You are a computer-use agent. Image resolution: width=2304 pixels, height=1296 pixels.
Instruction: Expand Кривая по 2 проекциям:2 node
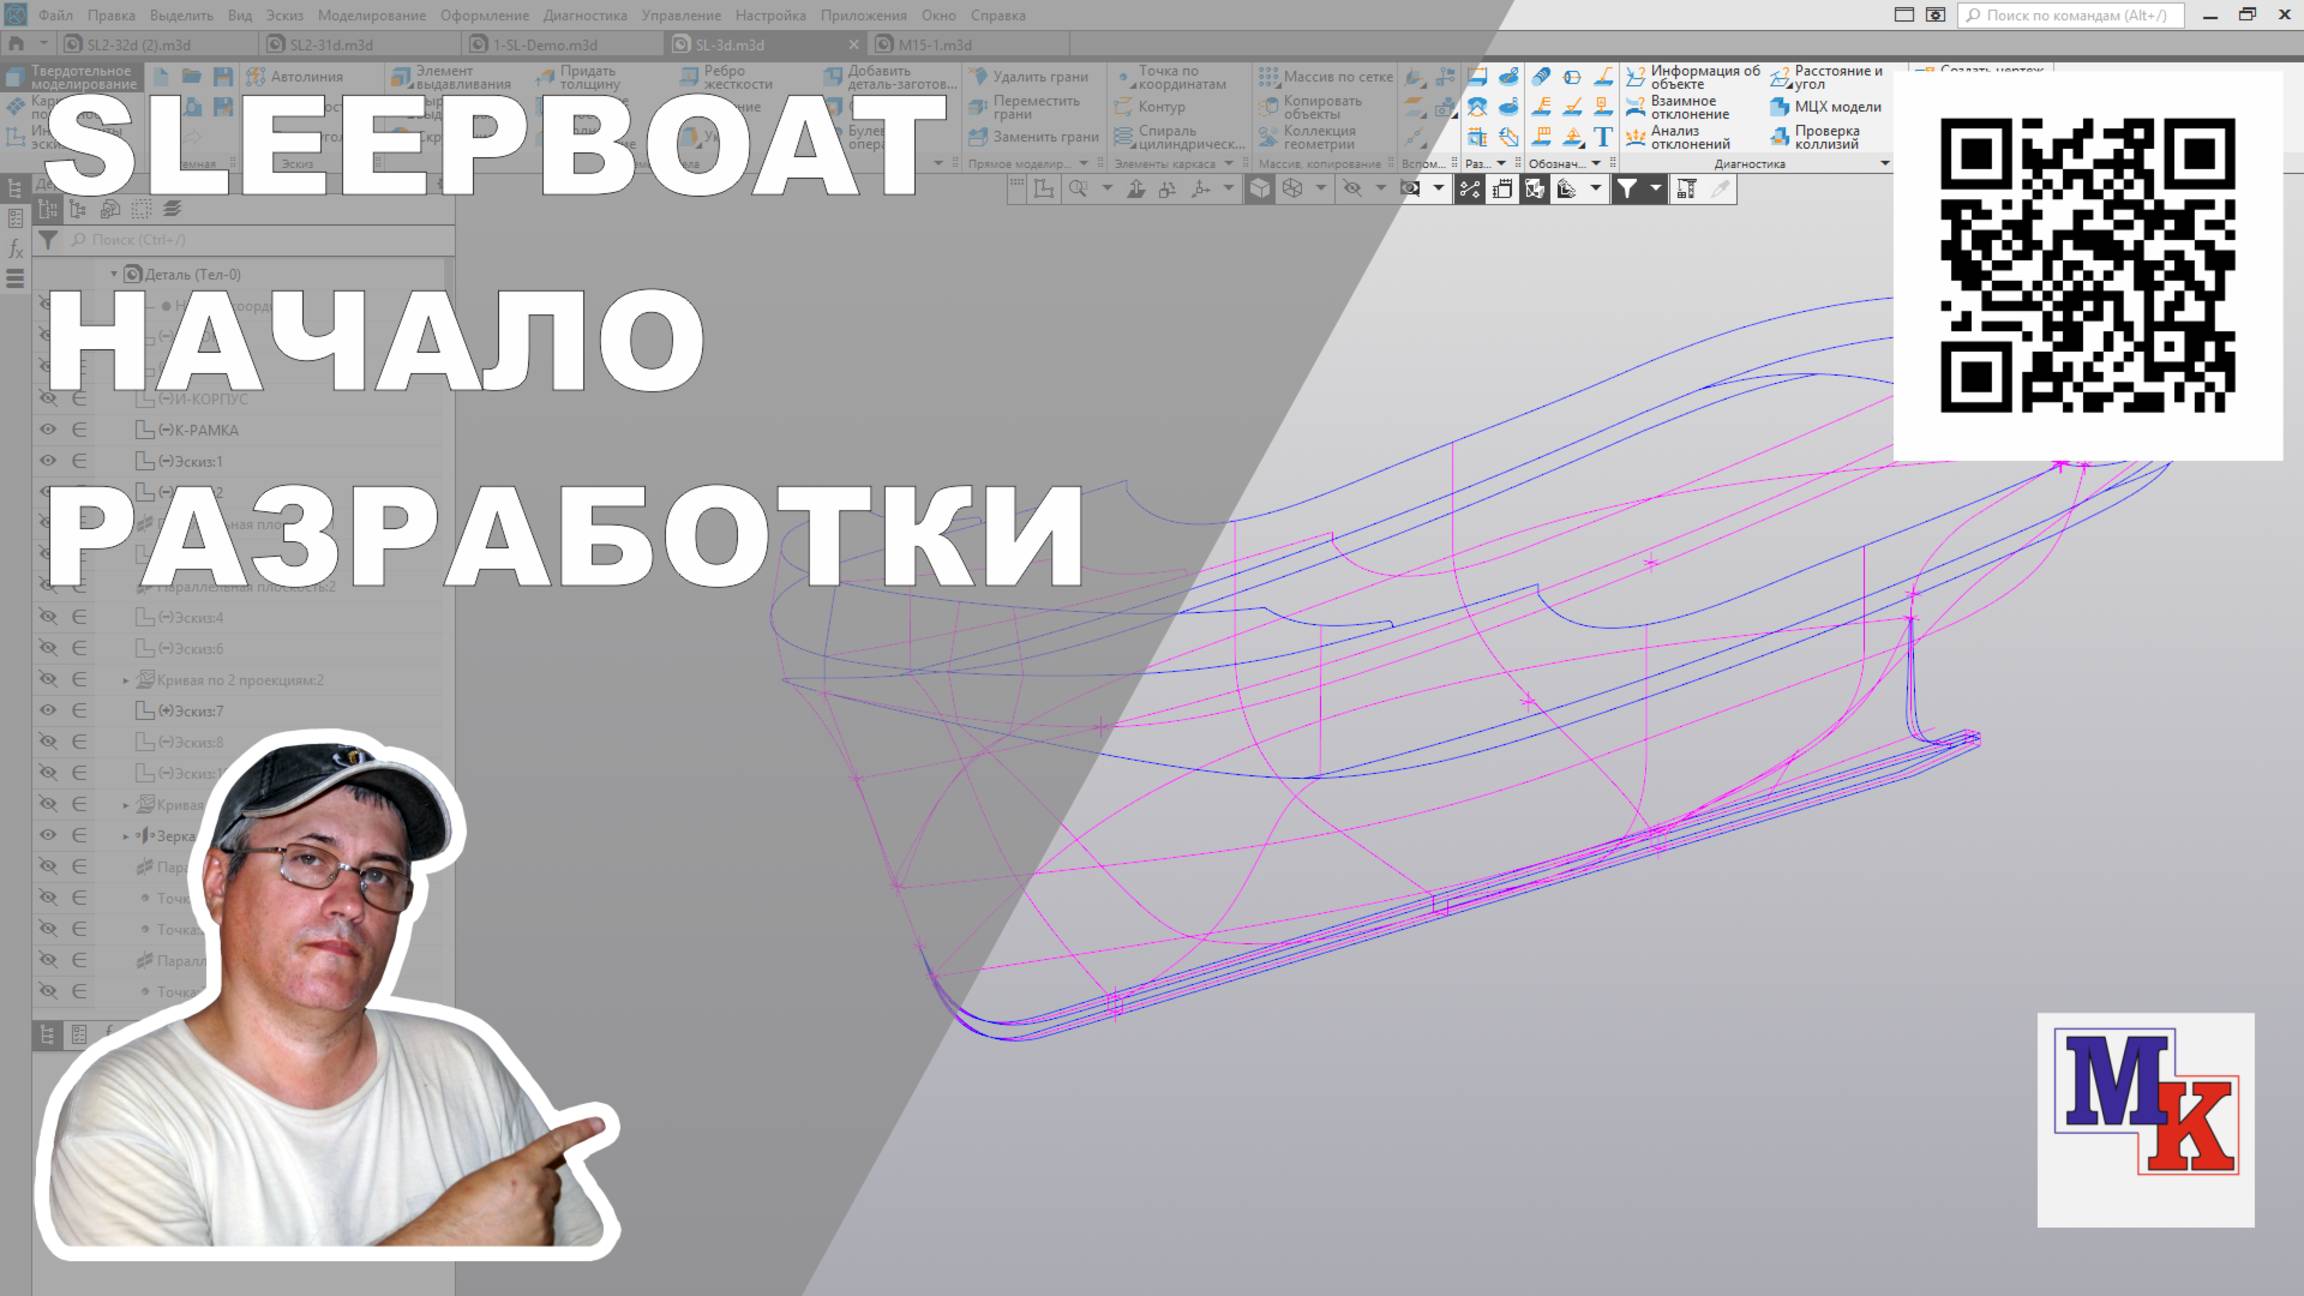126,680
